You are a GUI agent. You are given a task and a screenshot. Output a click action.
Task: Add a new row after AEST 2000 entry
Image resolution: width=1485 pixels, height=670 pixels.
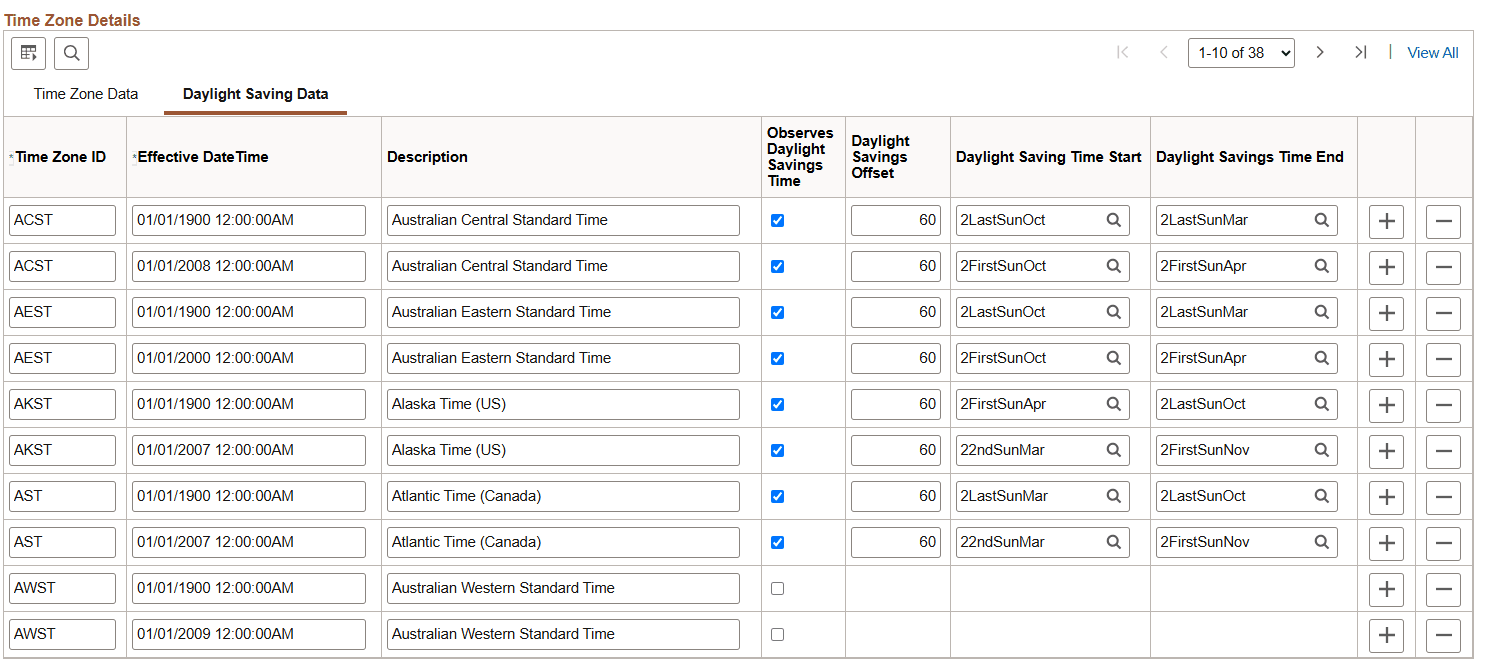(x=1386, y=359)
